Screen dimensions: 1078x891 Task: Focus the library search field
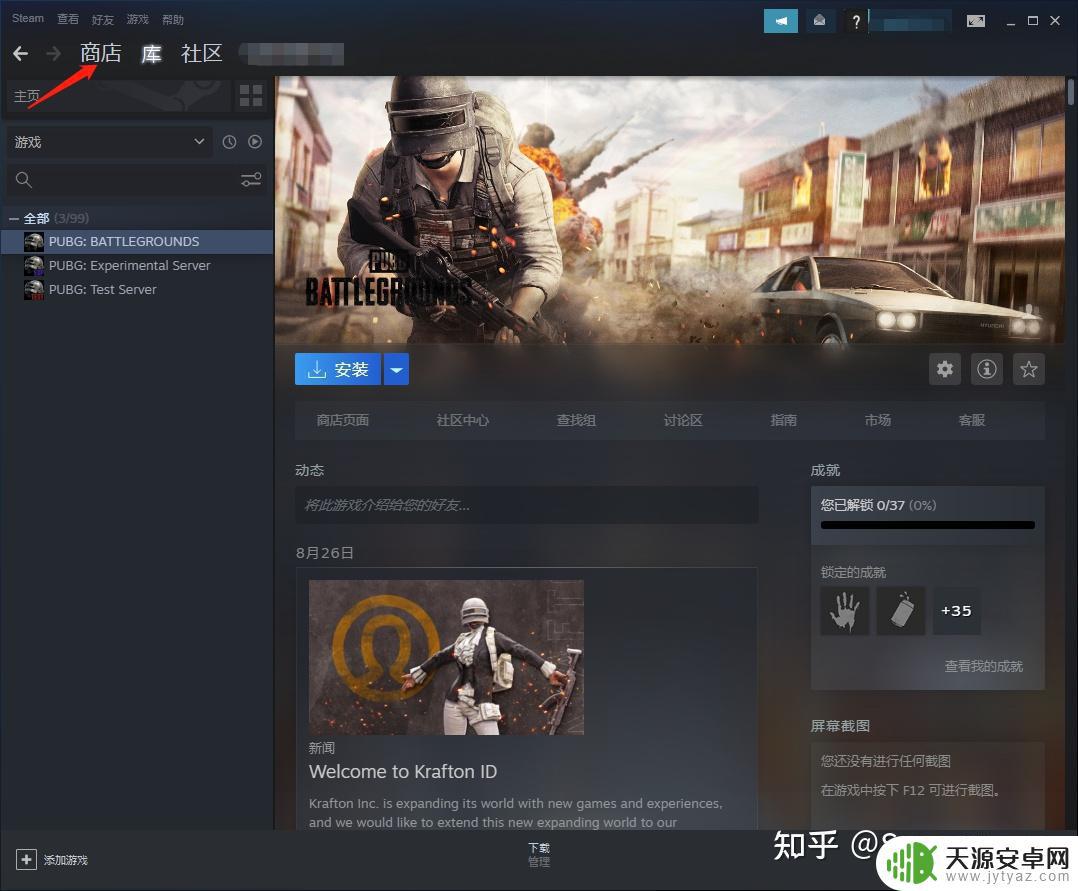click(x=137, y=179)
